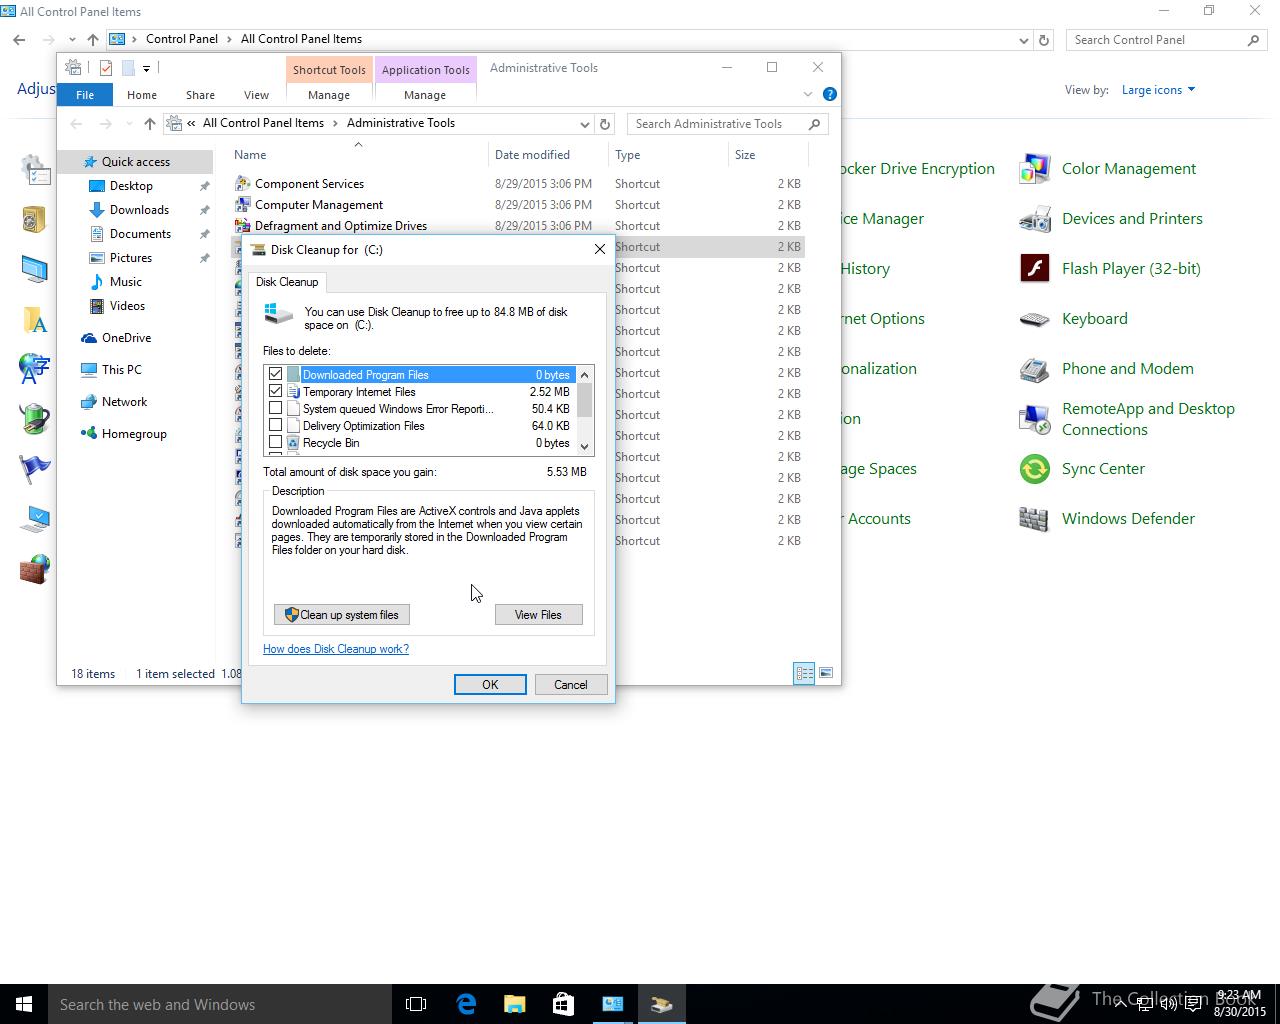Open the Store from the taskbar
The width and height of the screenshot is (1280, 1024).
[564, 1004]
